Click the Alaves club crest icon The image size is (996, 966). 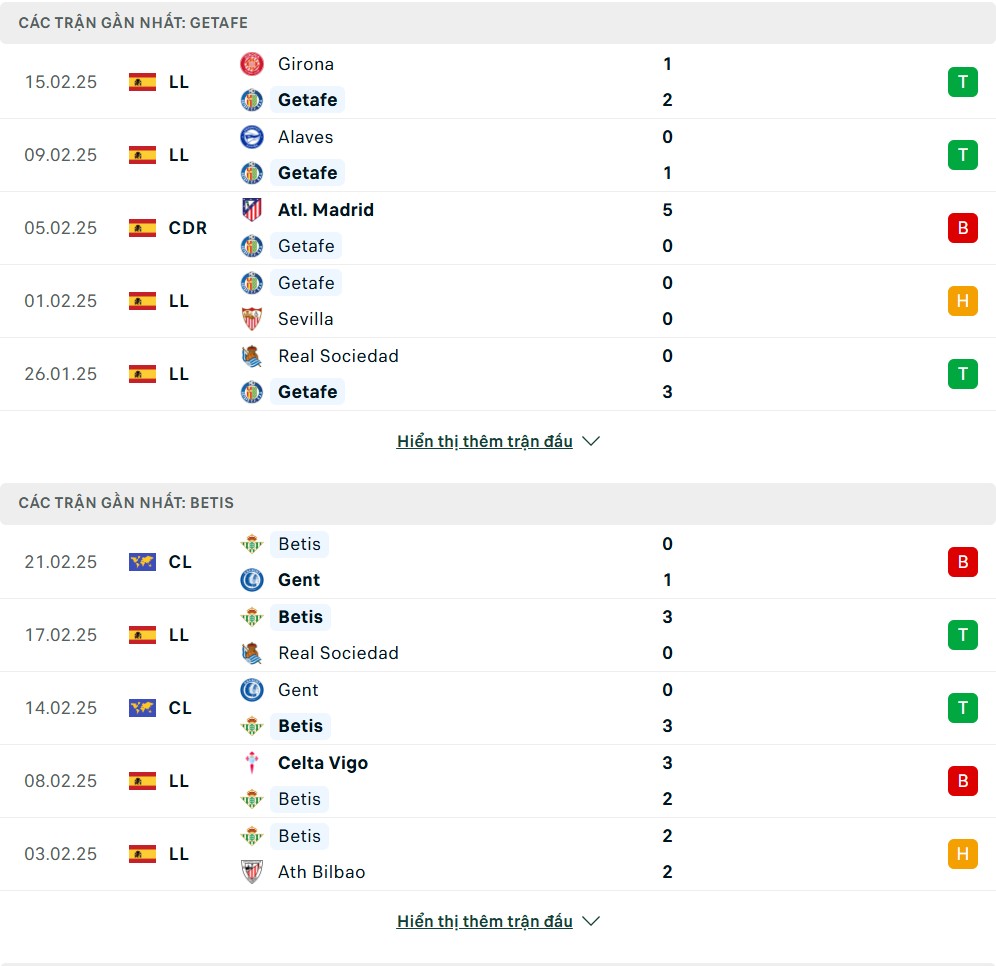pyautogui.click(x=252, y=137)
